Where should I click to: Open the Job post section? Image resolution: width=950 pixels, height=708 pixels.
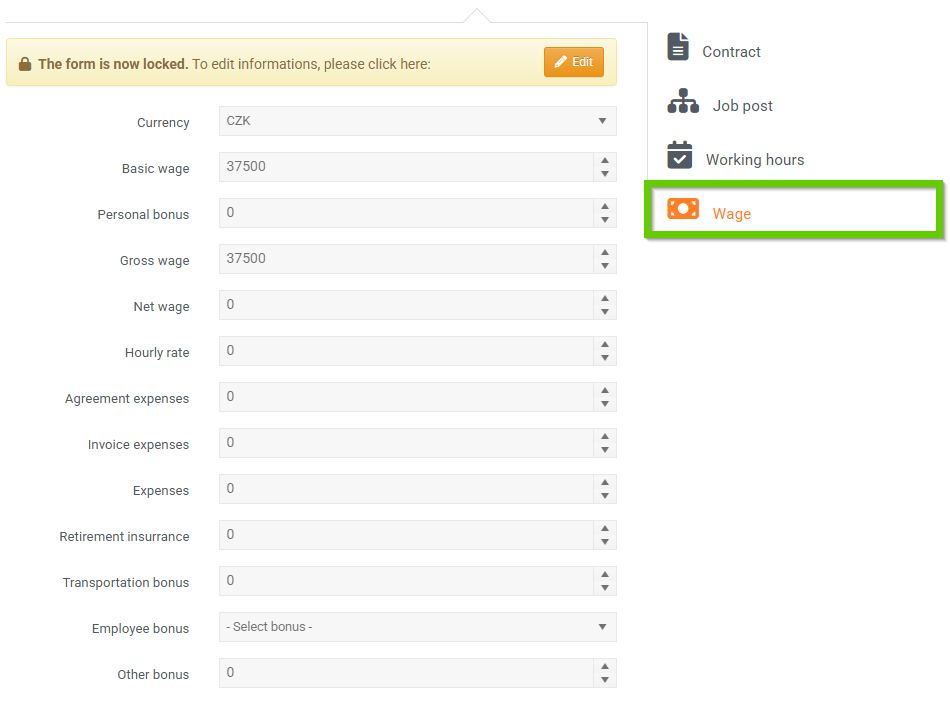742,106
